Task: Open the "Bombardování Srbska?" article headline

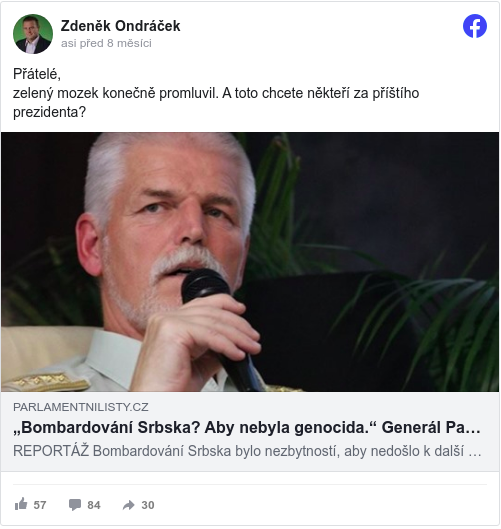Action: click(x=247, y=427)
